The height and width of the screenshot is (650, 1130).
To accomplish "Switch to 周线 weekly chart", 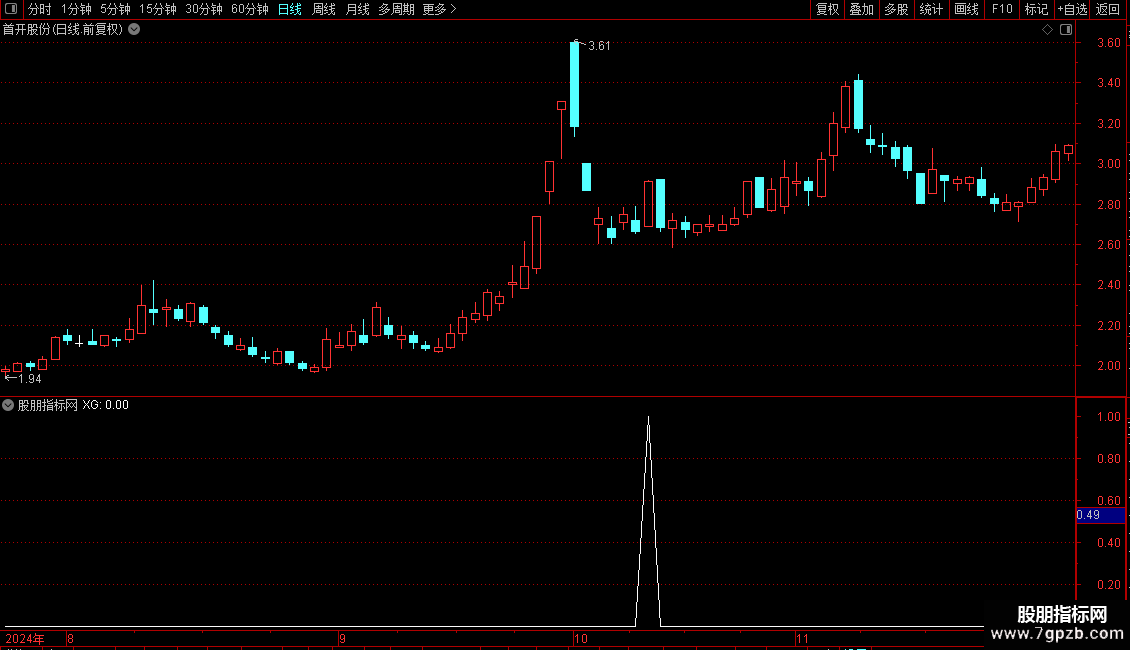I will click(324, 9).
